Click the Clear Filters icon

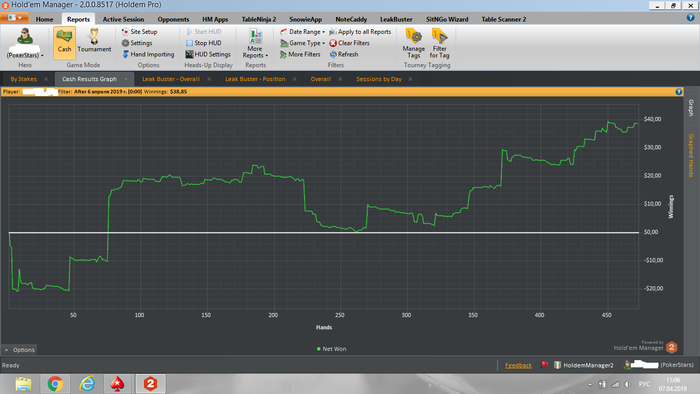click(x=333, y=43)
